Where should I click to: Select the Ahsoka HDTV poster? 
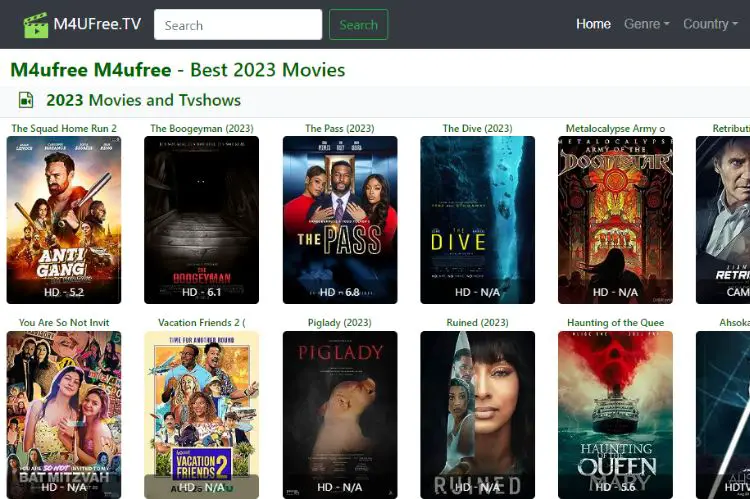tap(723, 415)
